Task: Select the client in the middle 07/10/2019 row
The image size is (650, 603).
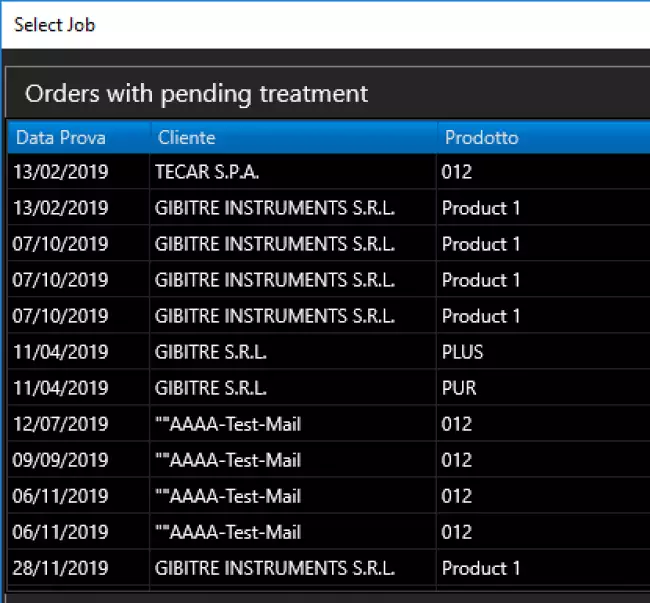Action: click(275, 280)
